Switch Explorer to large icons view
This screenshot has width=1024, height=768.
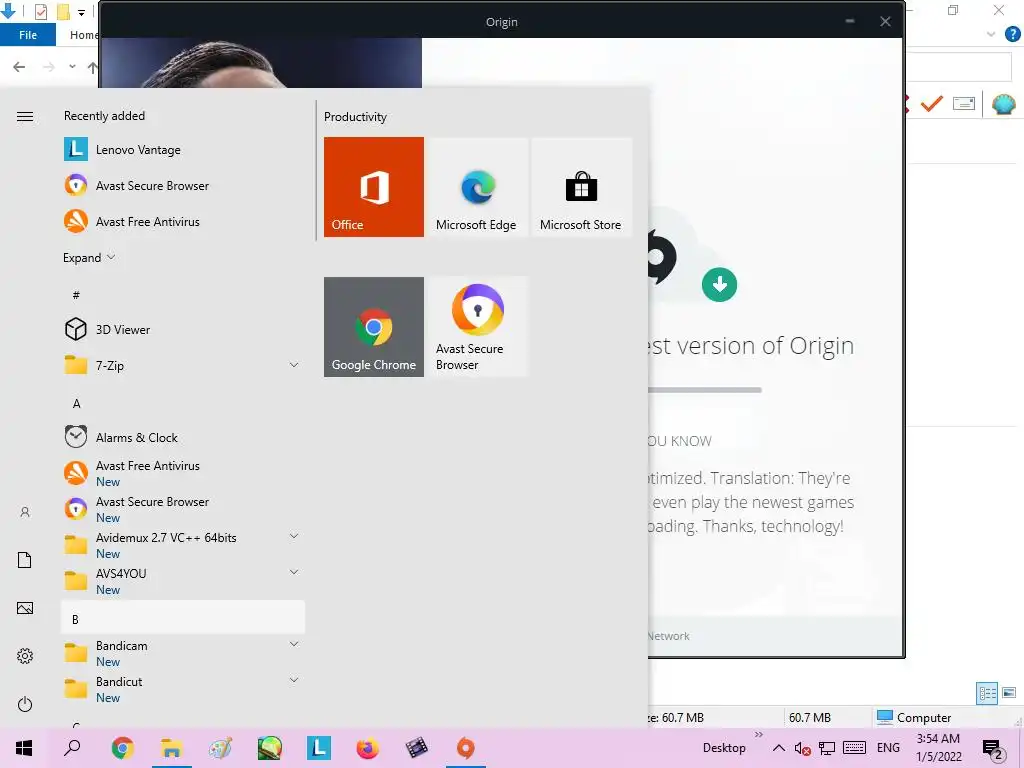pos(1009,693)
